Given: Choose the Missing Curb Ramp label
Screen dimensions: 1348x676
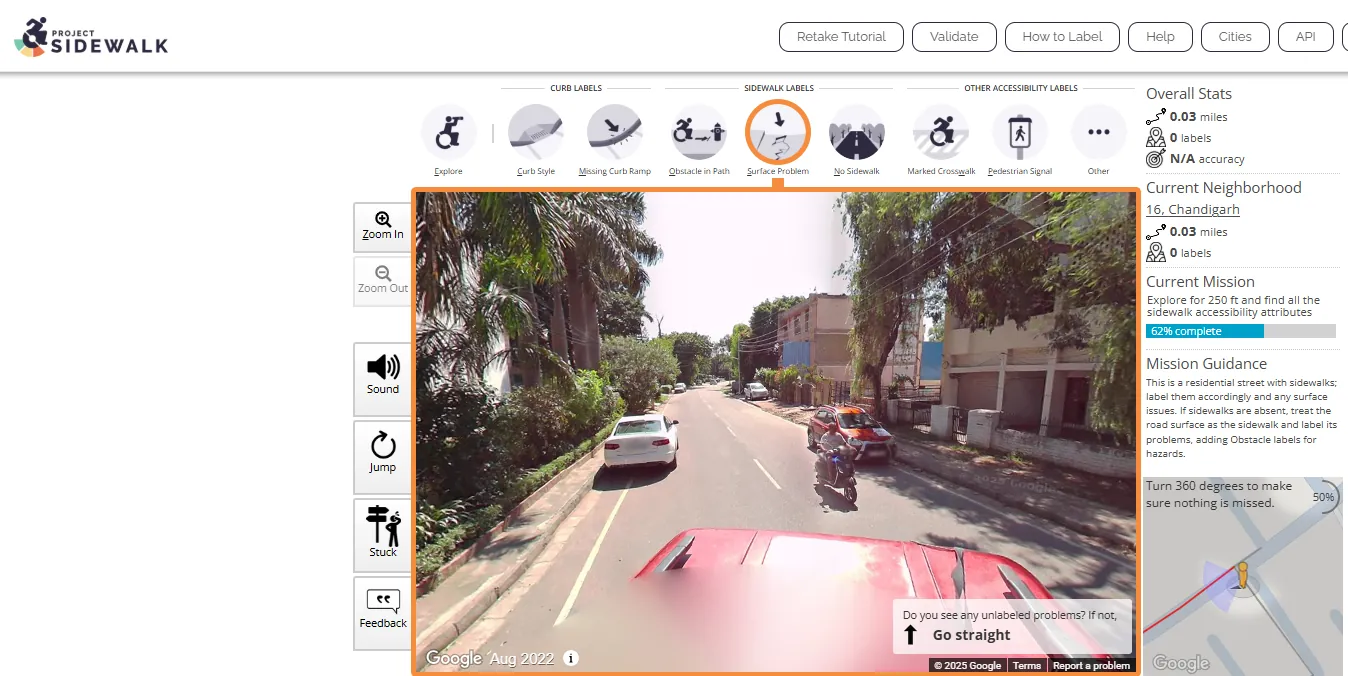Looking at the screenshot, I should click(614, 133).
